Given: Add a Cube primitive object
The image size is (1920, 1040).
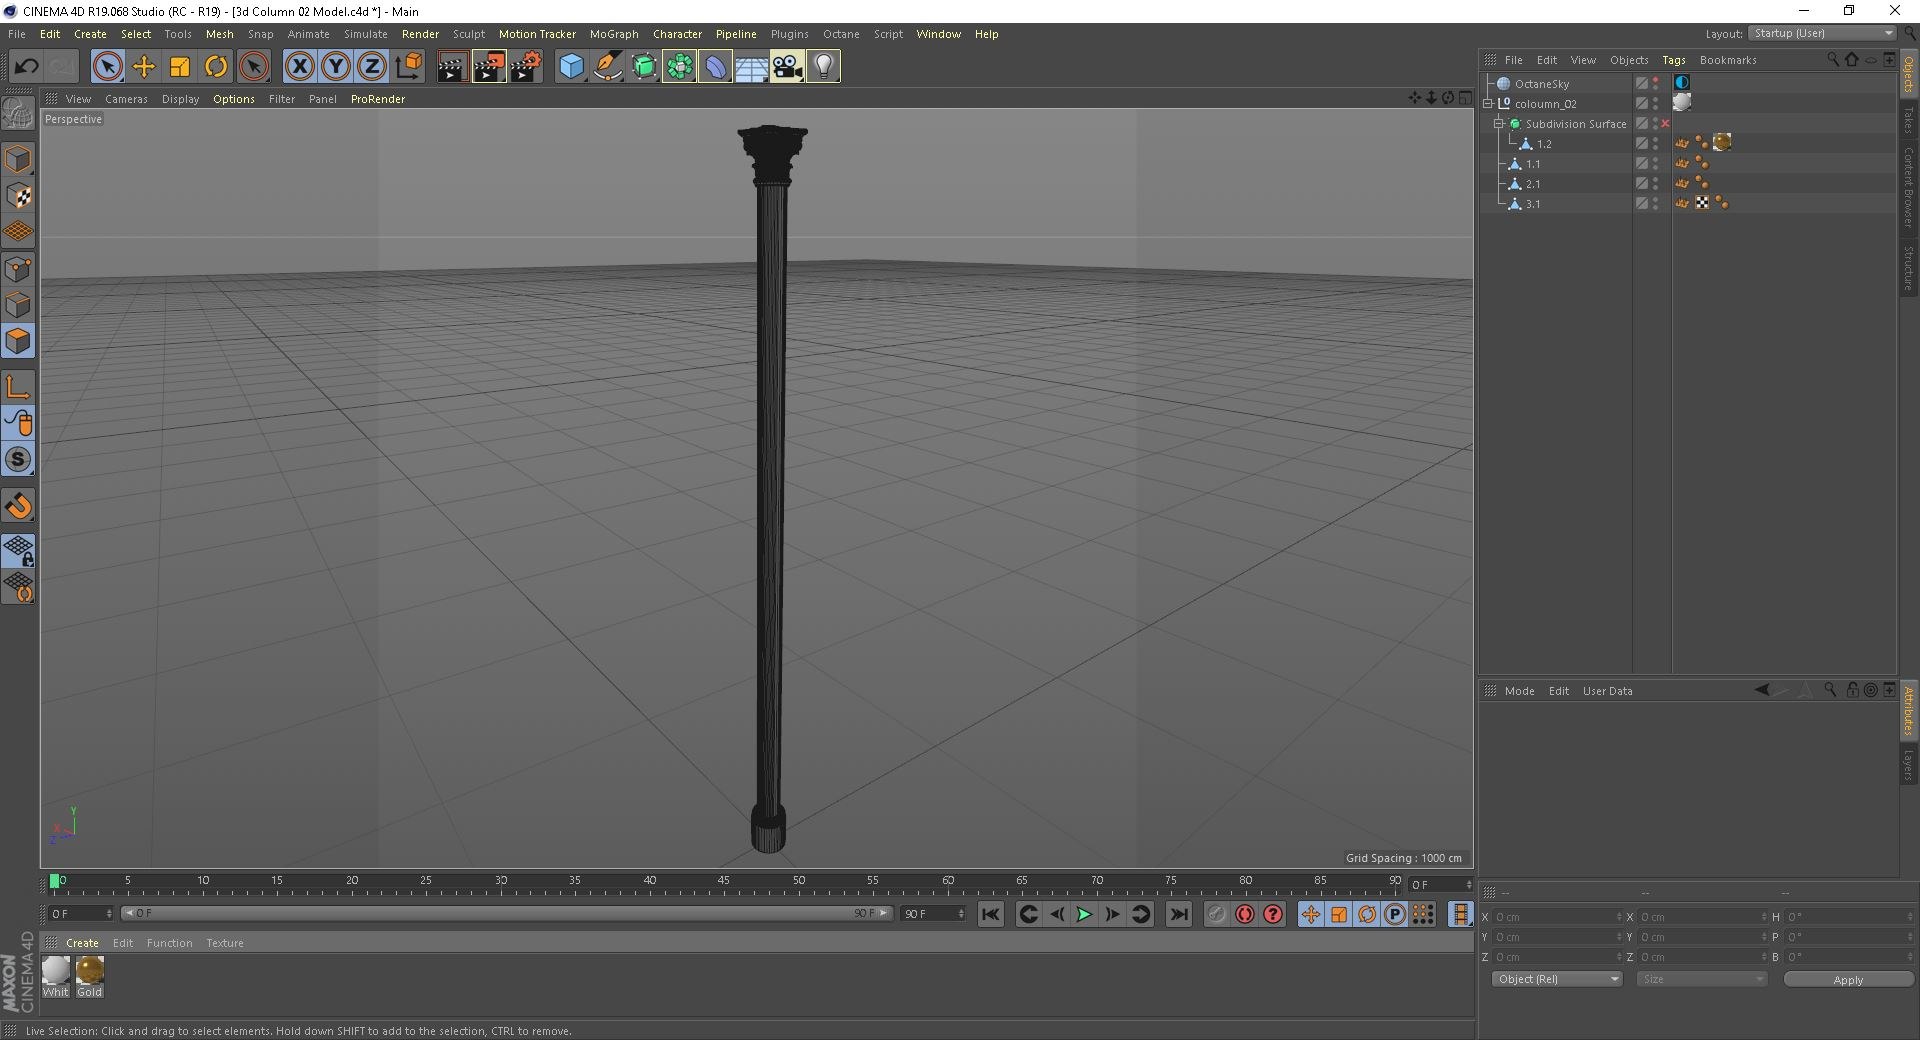Looking at the screenshot, I should coord(571,67).
